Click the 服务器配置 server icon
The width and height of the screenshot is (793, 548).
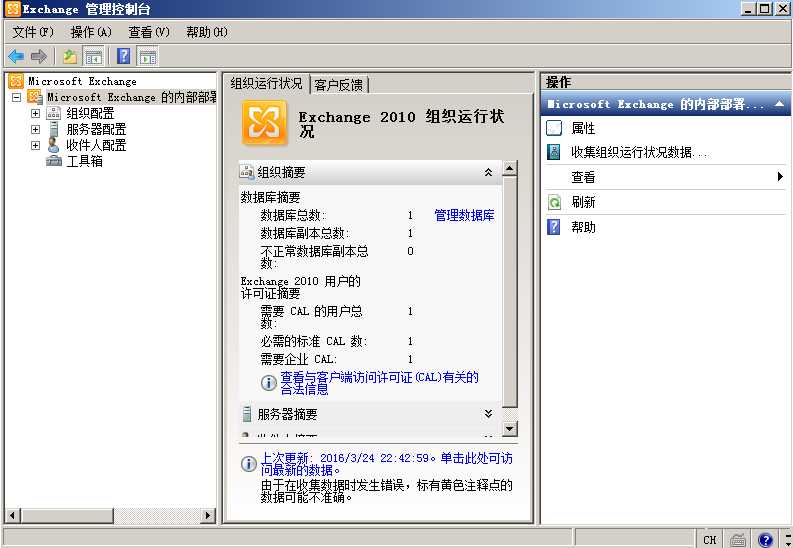54,129
